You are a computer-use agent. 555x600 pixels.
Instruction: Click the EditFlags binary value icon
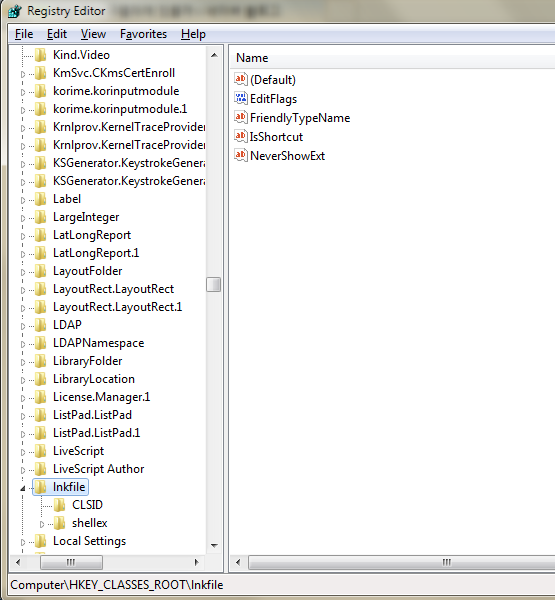[x=241, y=98]
